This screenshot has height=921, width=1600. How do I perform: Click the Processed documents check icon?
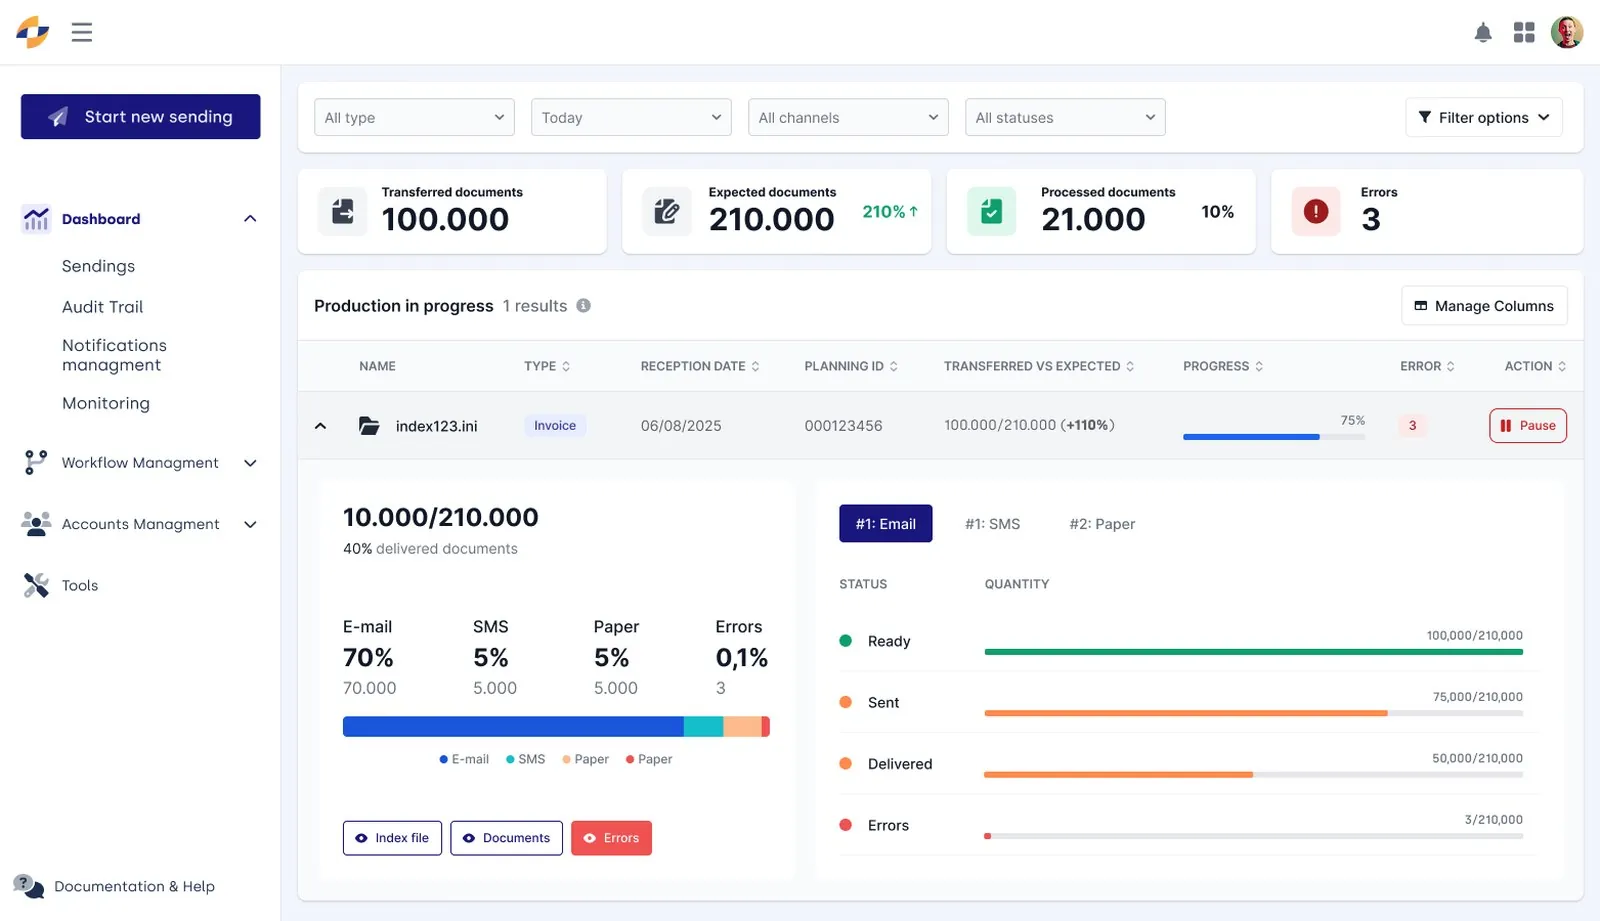pos(992,211)
